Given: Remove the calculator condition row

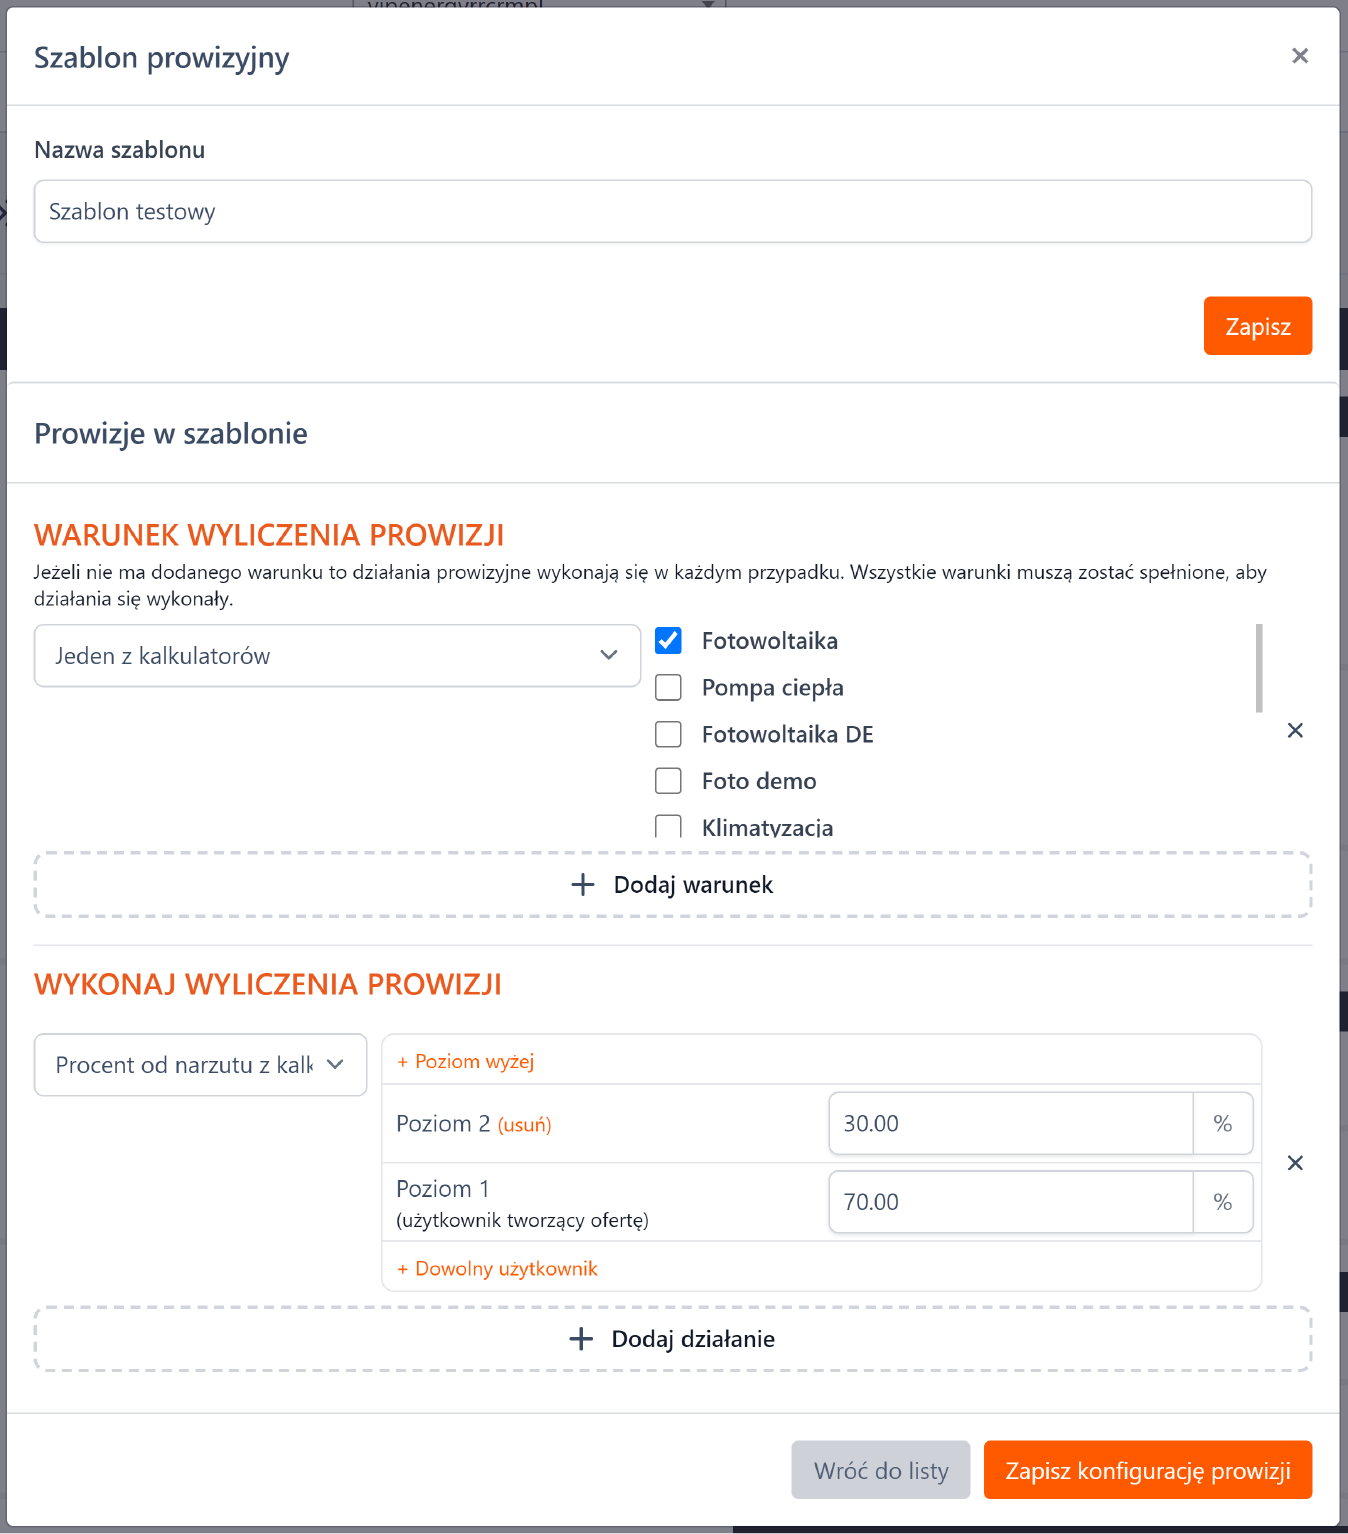Looking at the screenshot, I should [x=1295, y=731].
